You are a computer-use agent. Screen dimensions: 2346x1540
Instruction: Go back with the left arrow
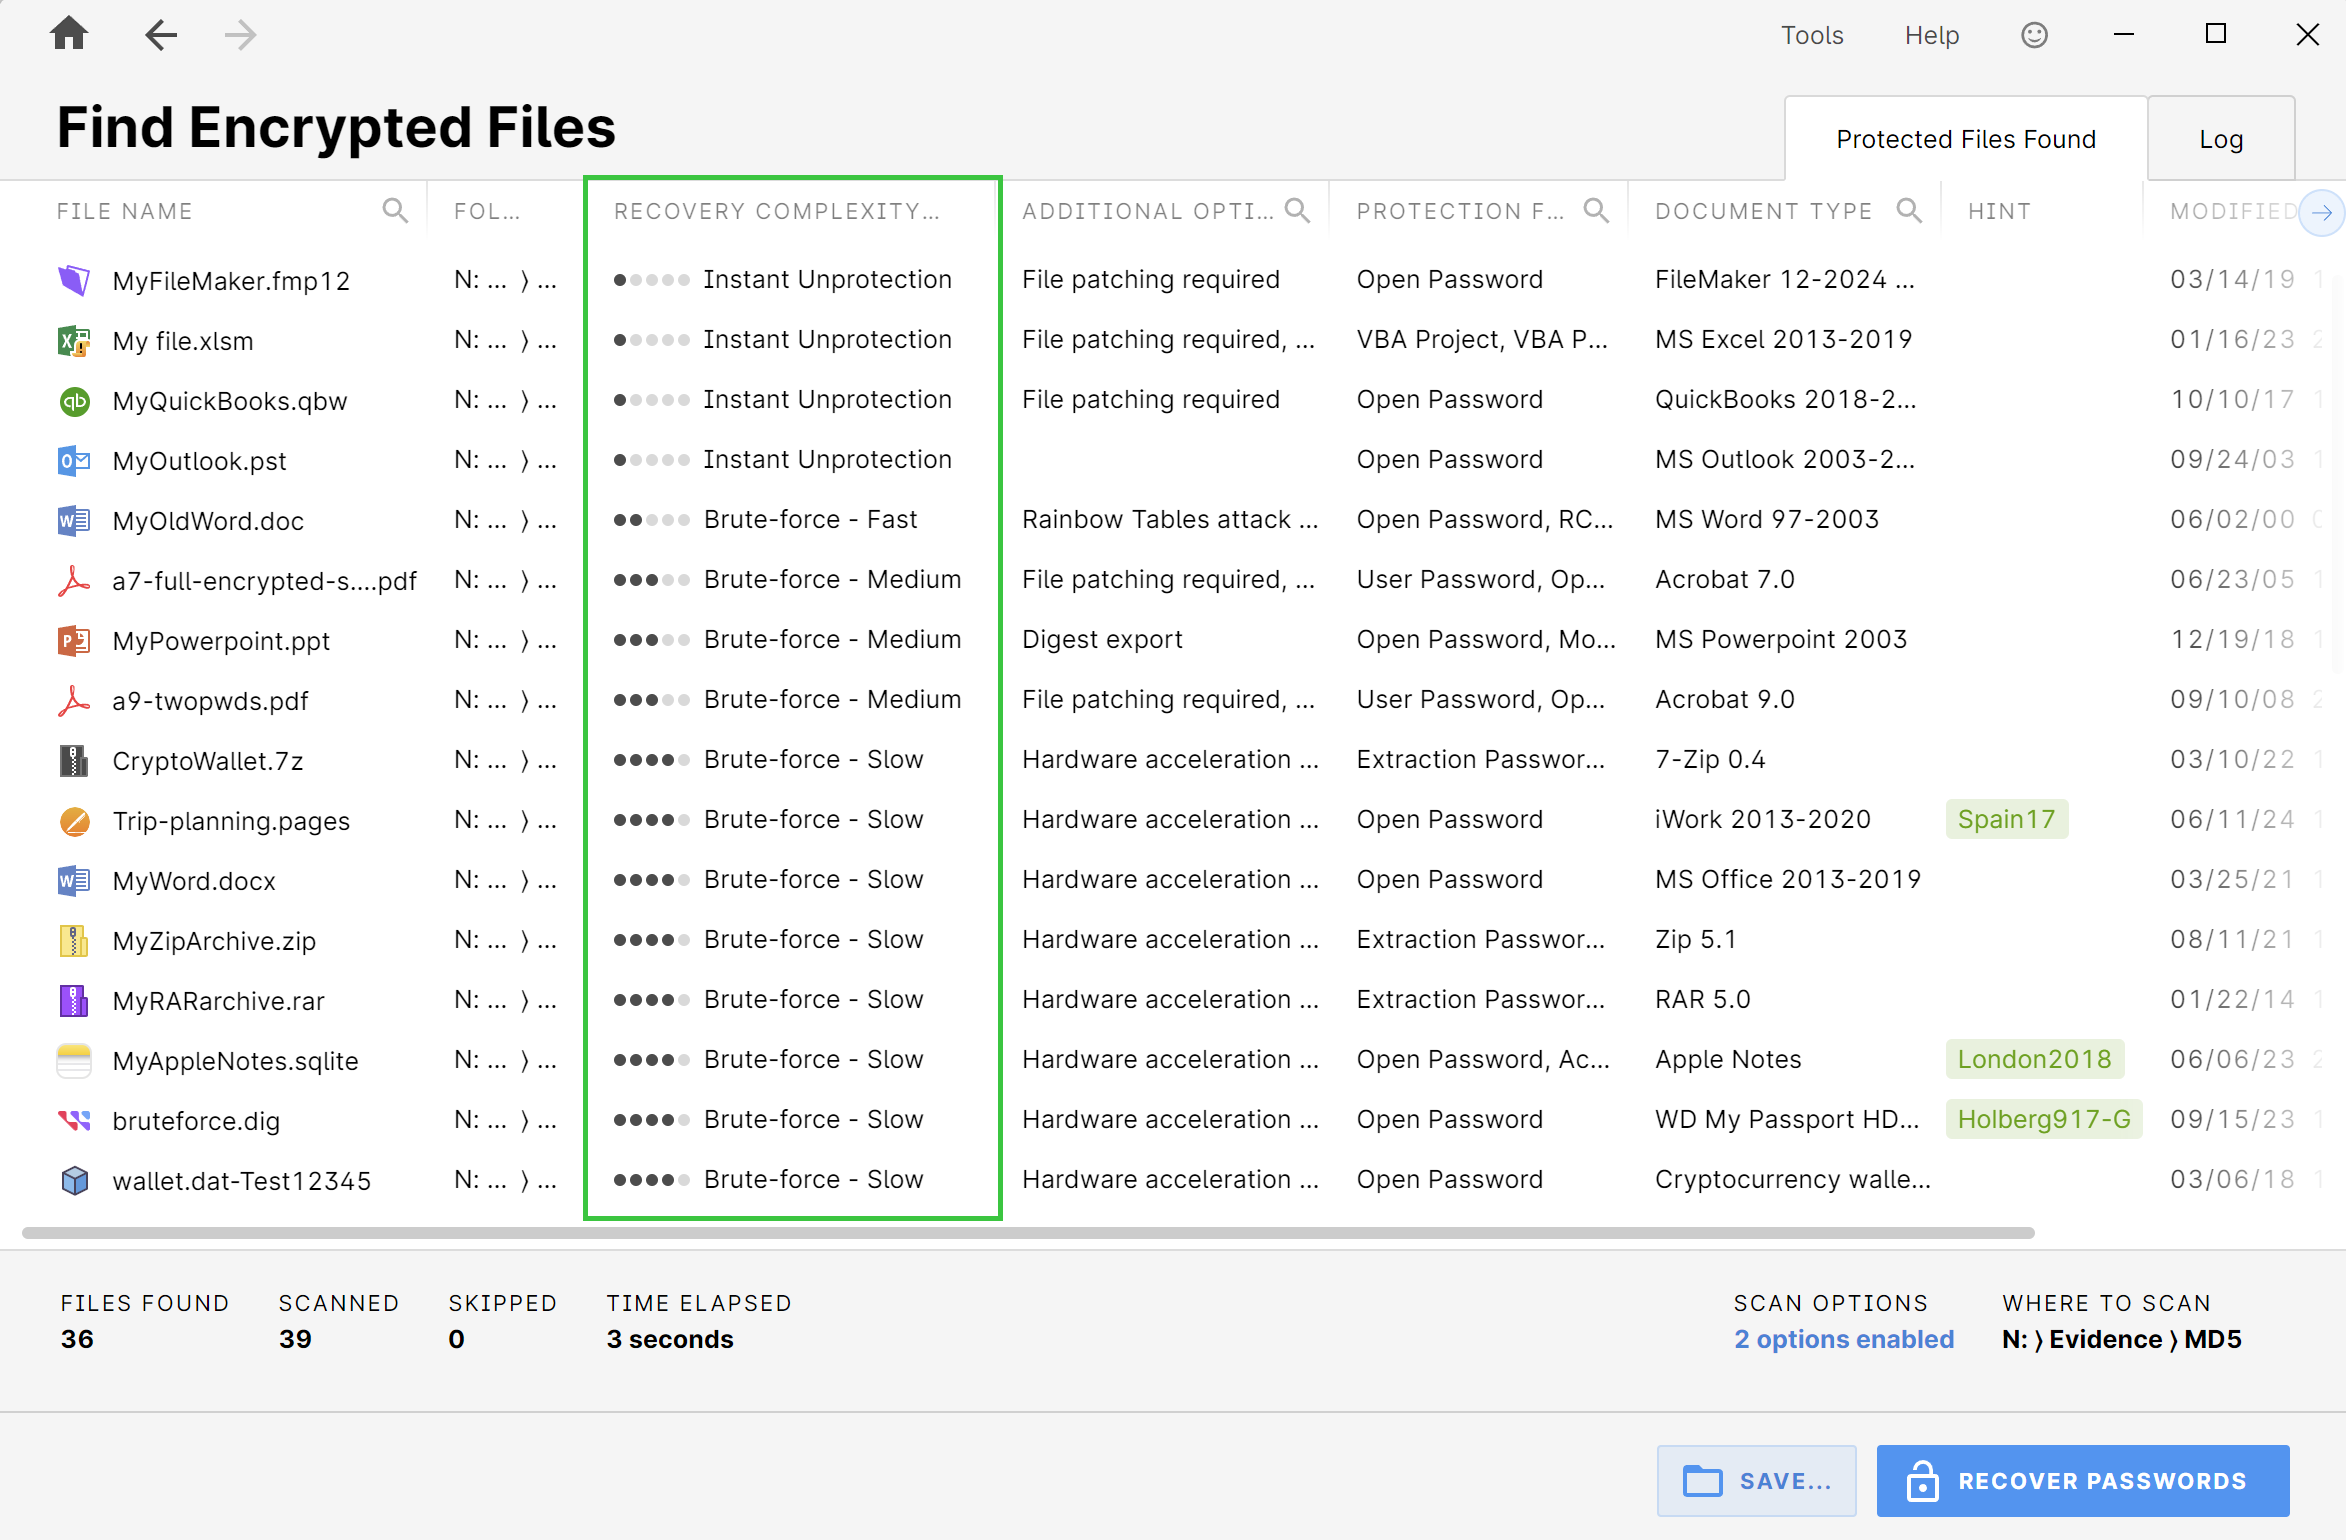point(160,35)
